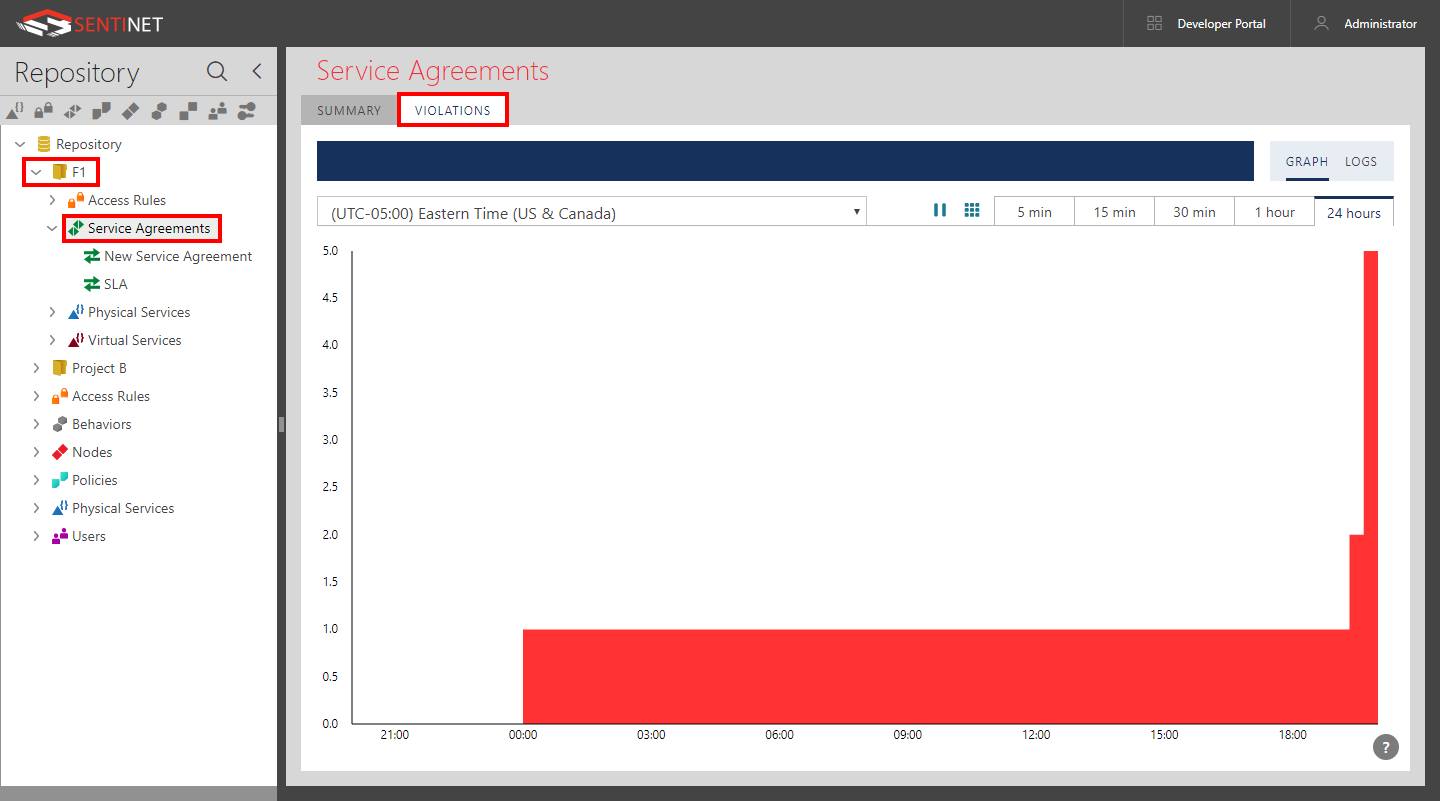Expand the Project B folder
Image resolution: width=1440 pixels, height=801 pixels.
point(36,368)
